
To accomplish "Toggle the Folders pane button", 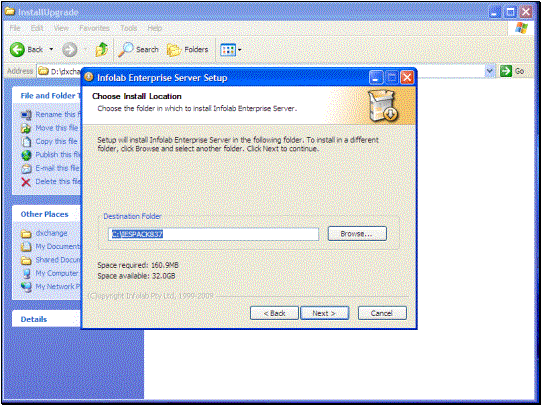I will click(x=187, y=50).
